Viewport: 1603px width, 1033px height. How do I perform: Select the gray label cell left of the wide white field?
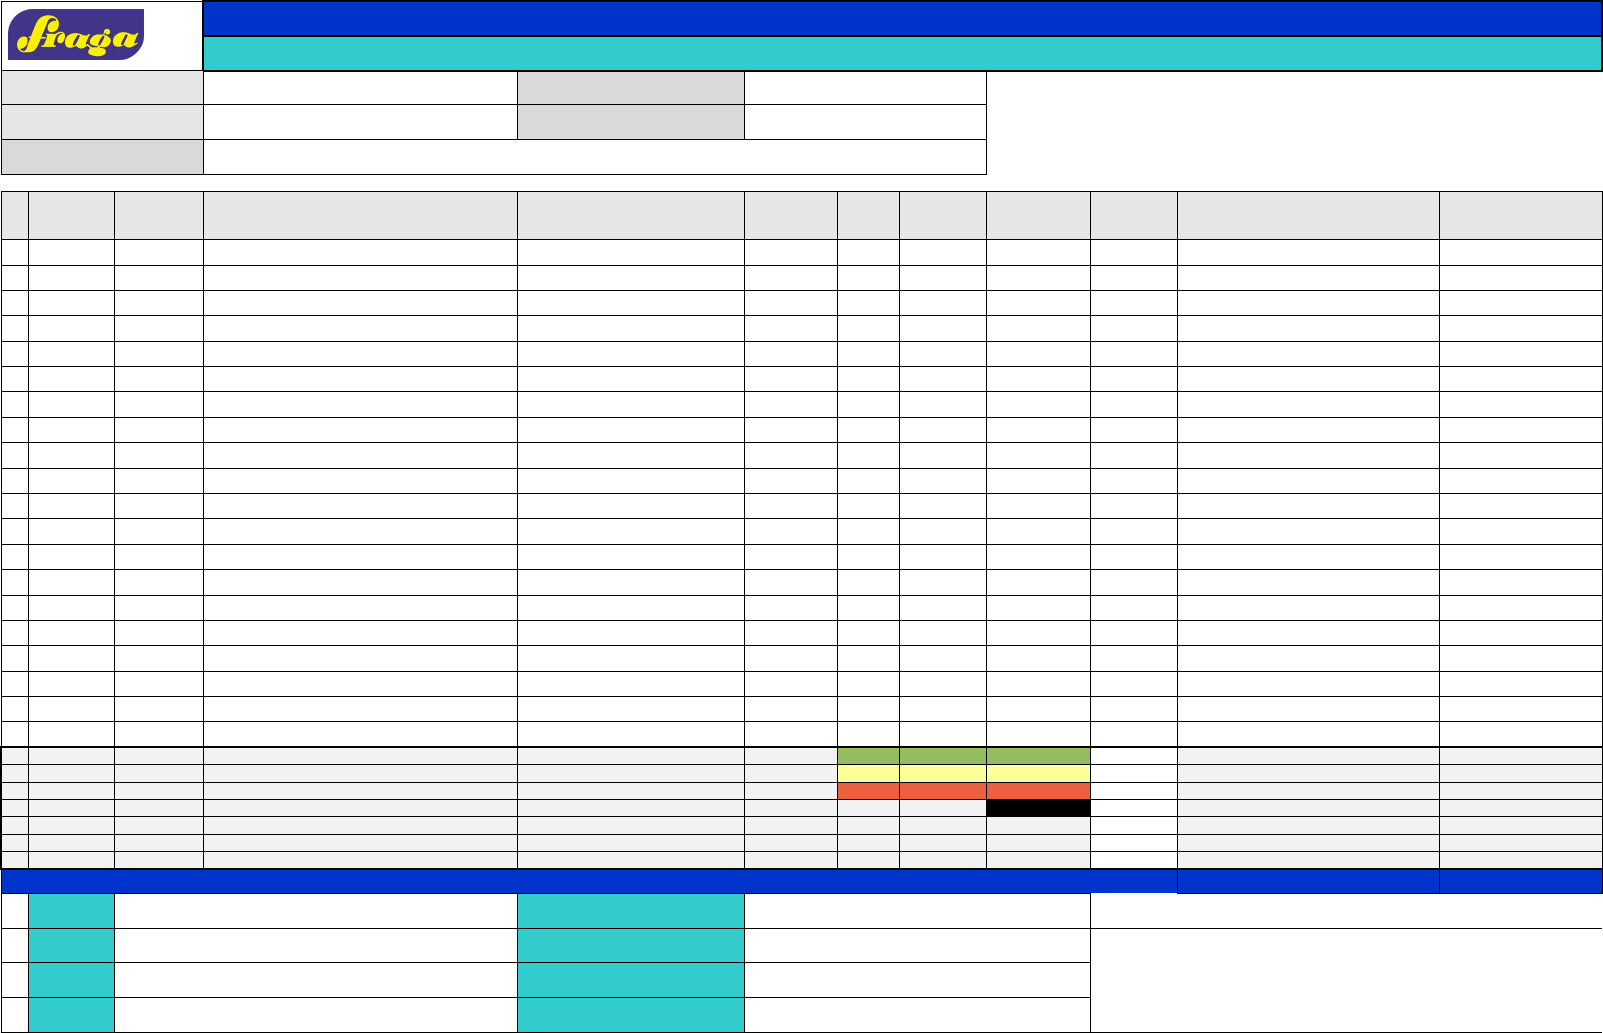point(102,157)
